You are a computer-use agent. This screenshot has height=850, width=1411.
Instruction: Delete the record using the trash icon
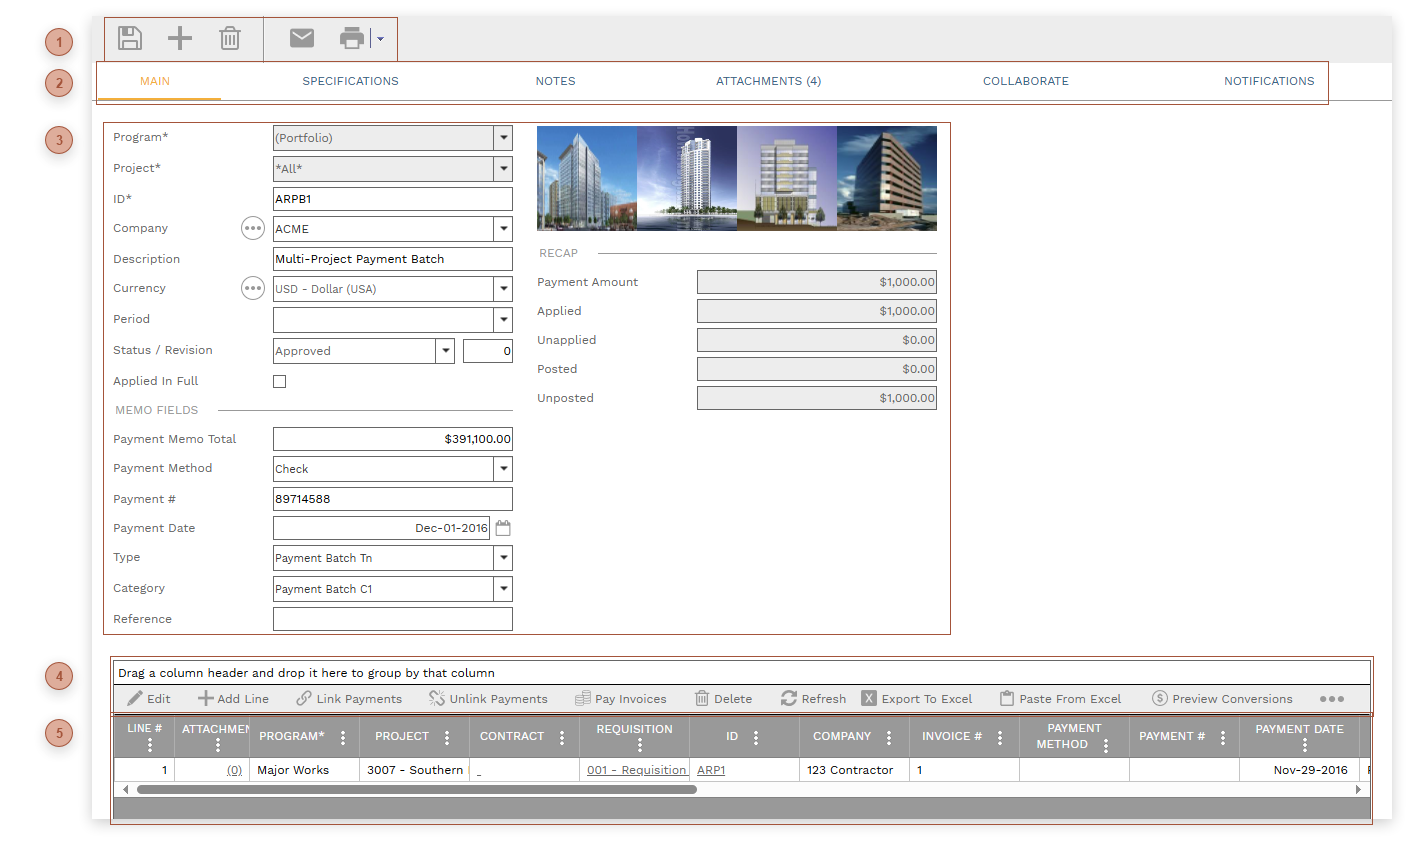point(230,38)
